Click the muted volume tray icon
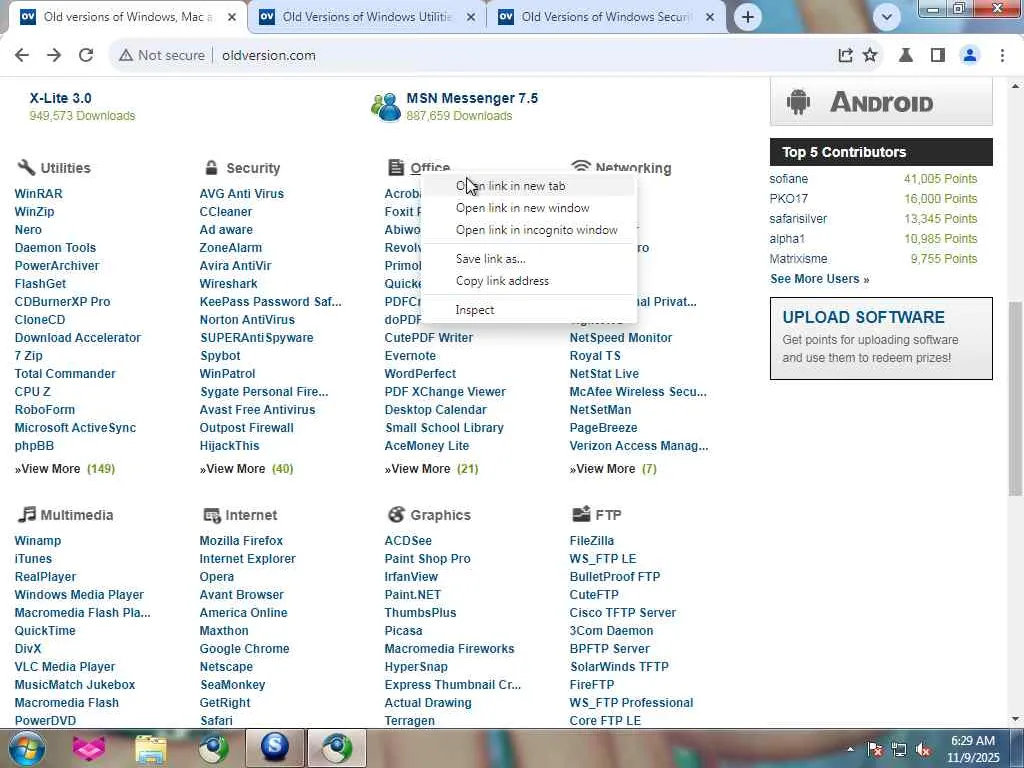 tap(923, 750)
